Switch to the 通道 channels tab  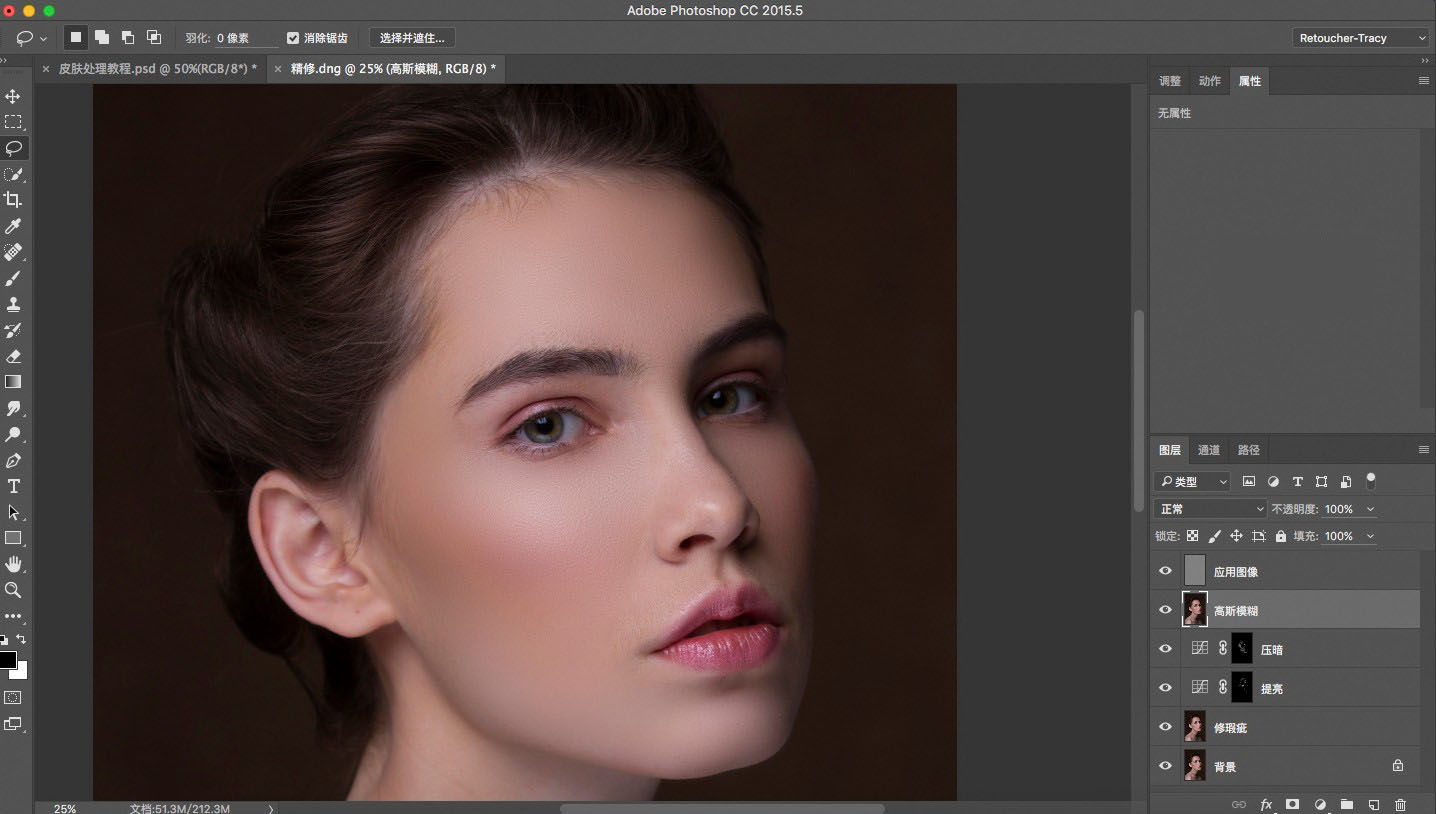click(1209, 450)
